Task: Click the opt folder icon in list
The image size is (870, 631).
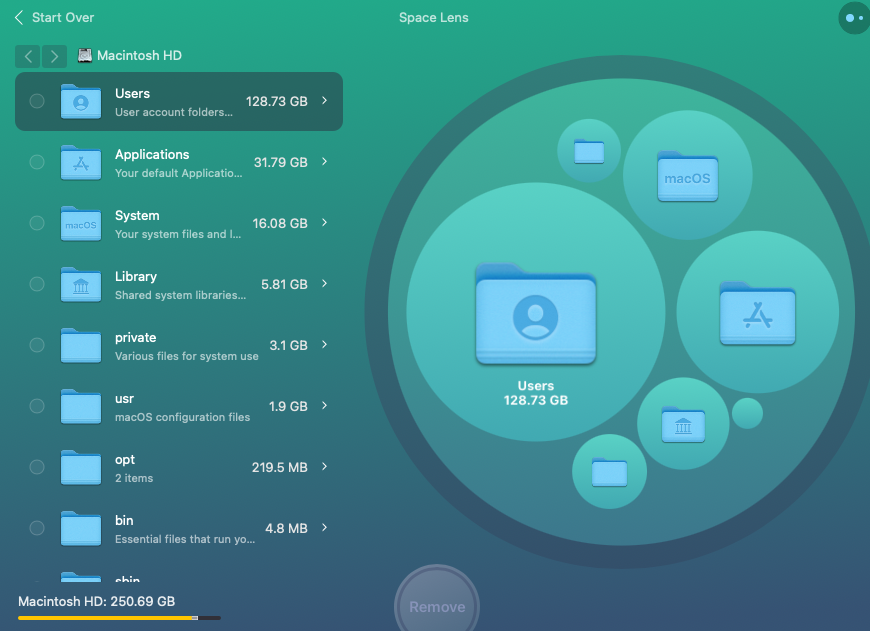Action: [x=81, y=468]
